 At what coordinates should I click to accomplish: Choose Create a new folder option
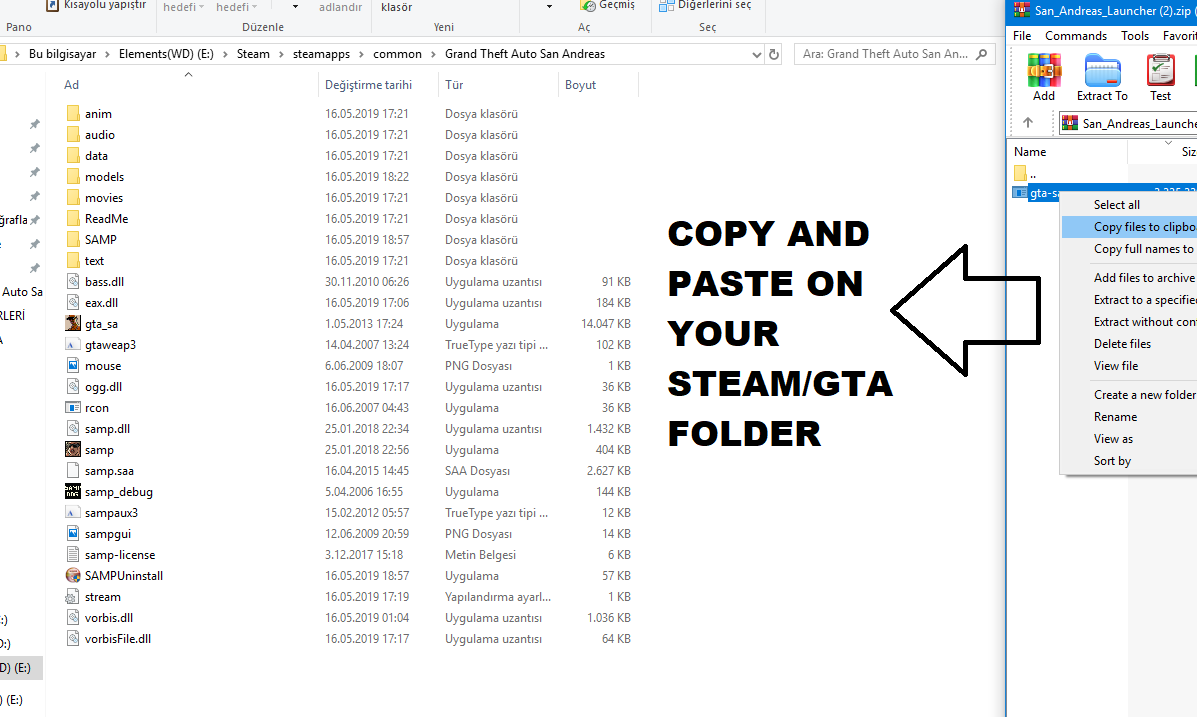(x=1129, y=395)
